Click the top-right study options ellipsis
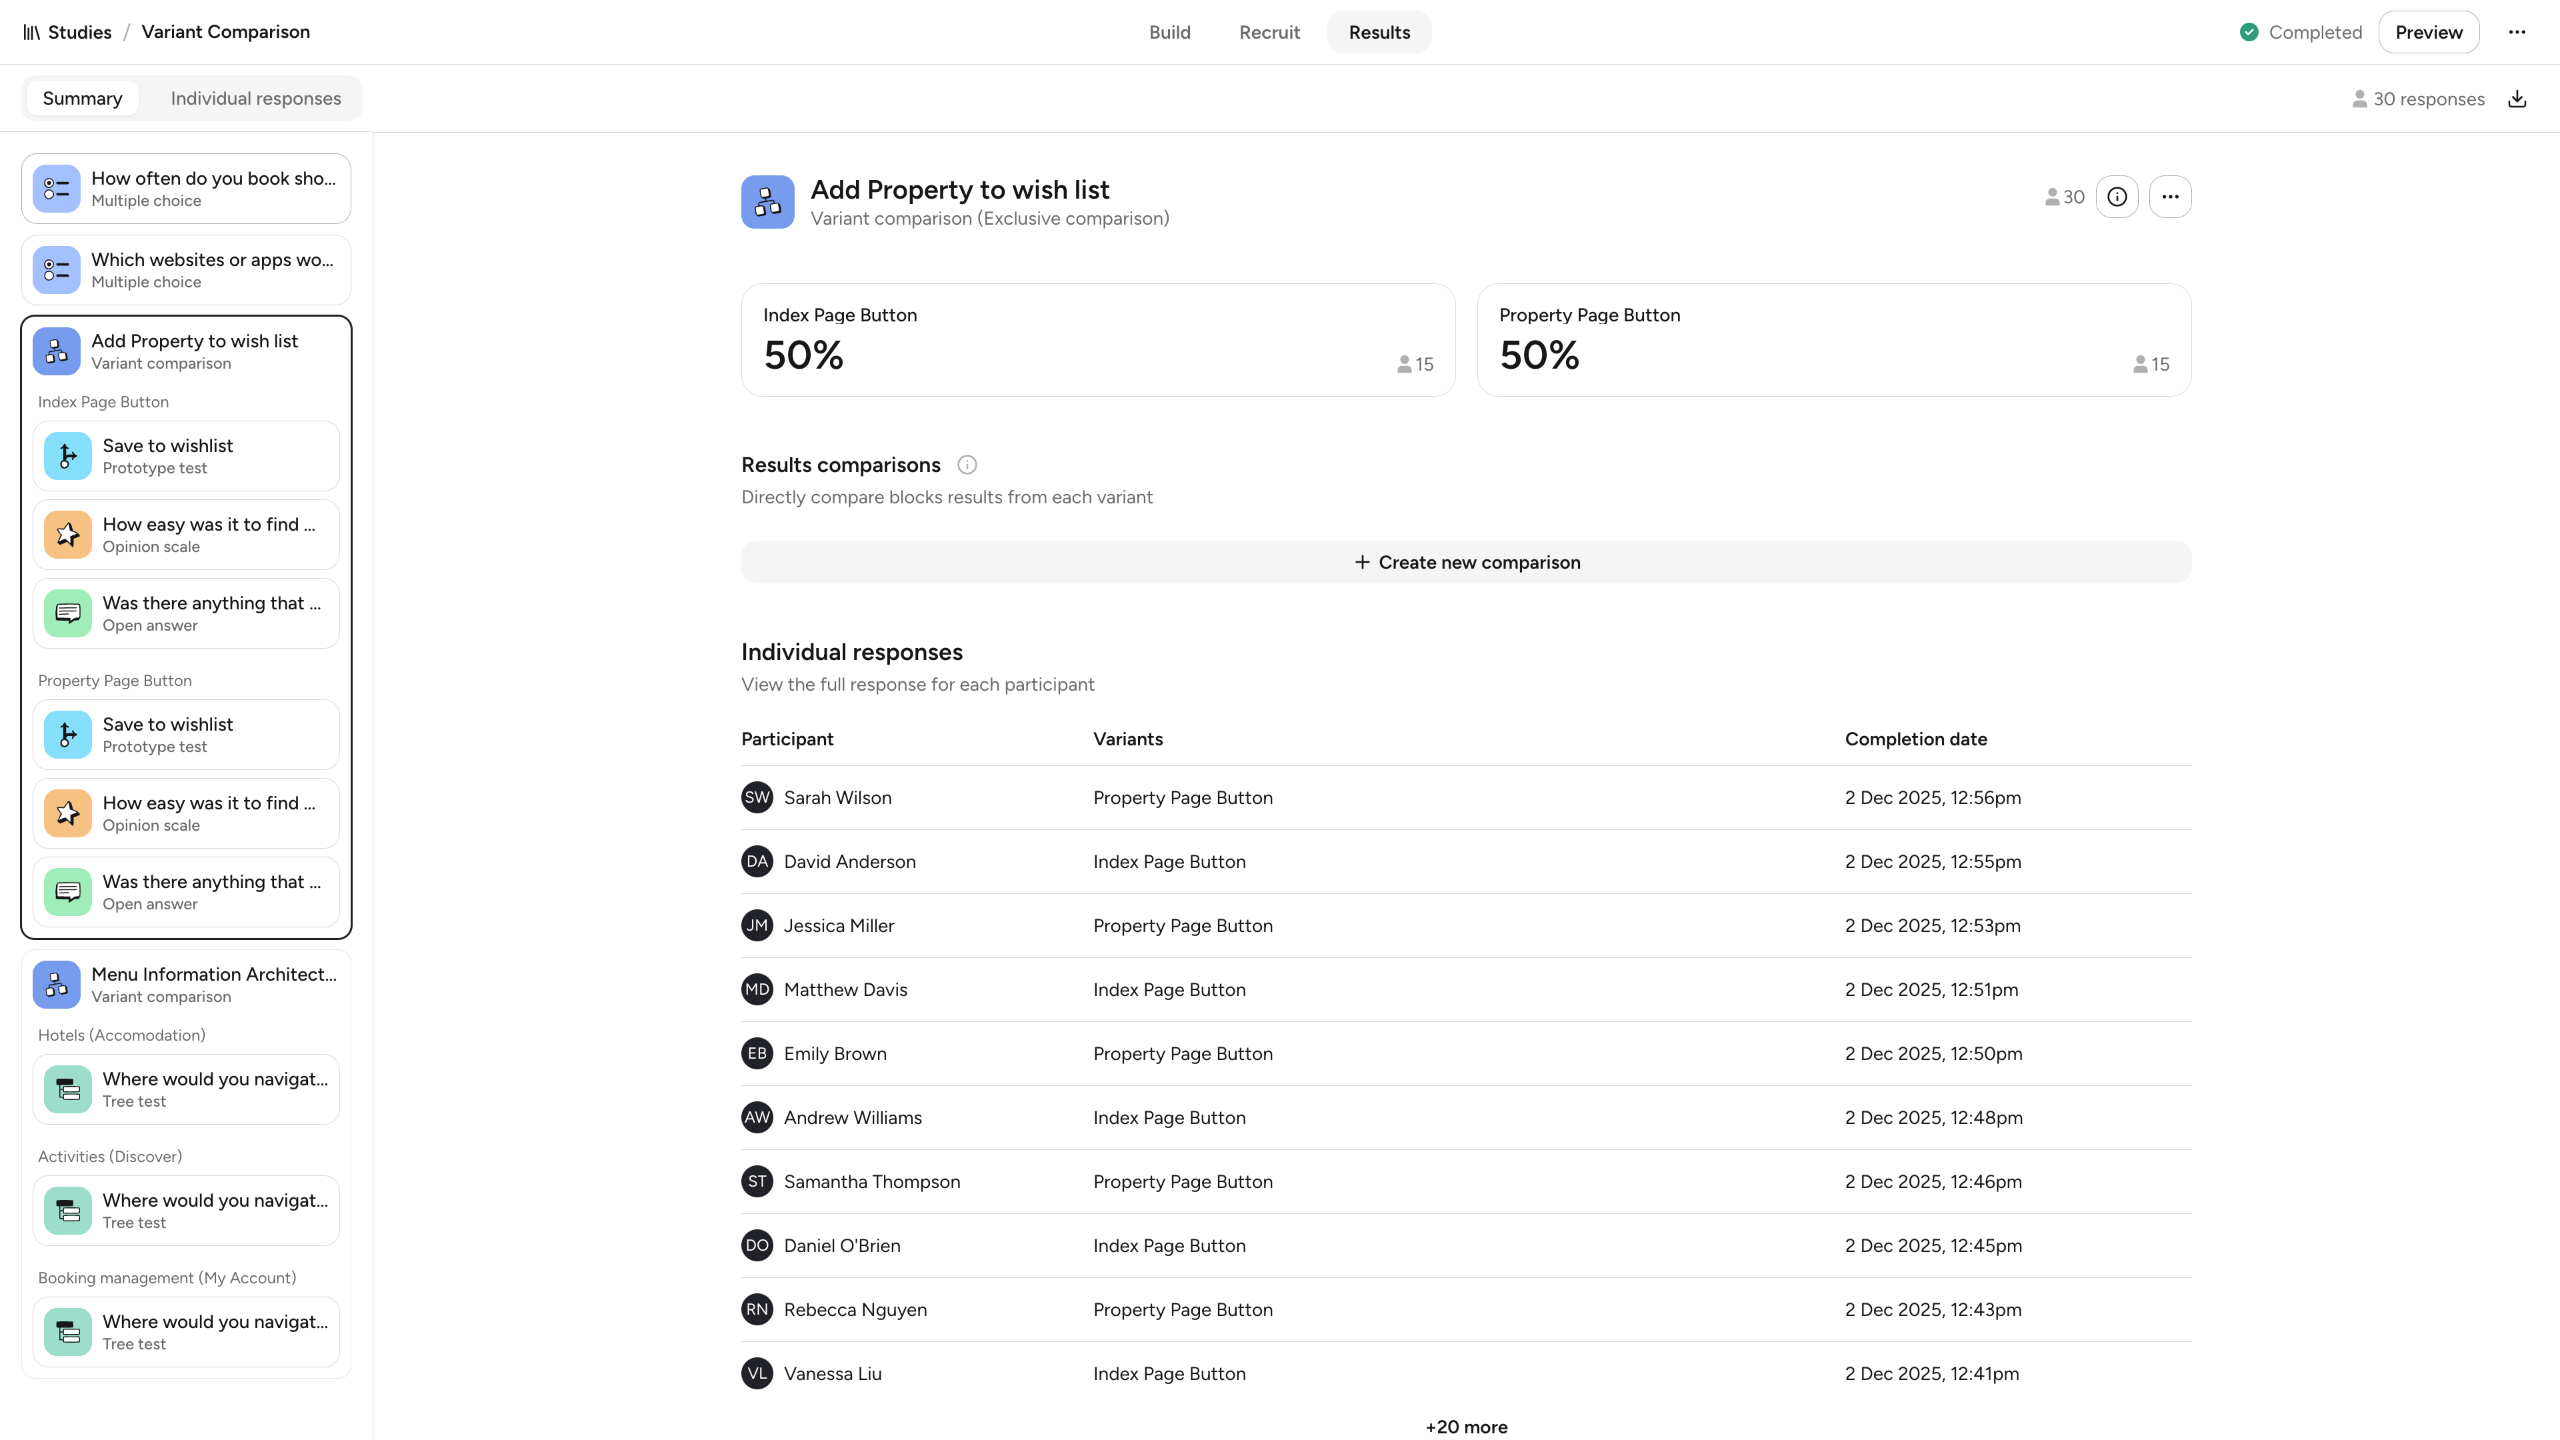 pos(2517,32)
